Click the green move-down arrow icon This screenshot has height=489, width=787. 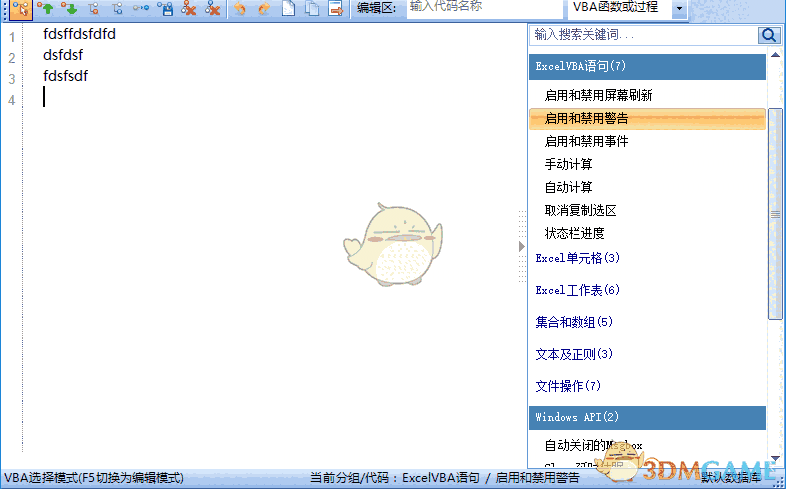pyautogui.click(x=69, y=8)
